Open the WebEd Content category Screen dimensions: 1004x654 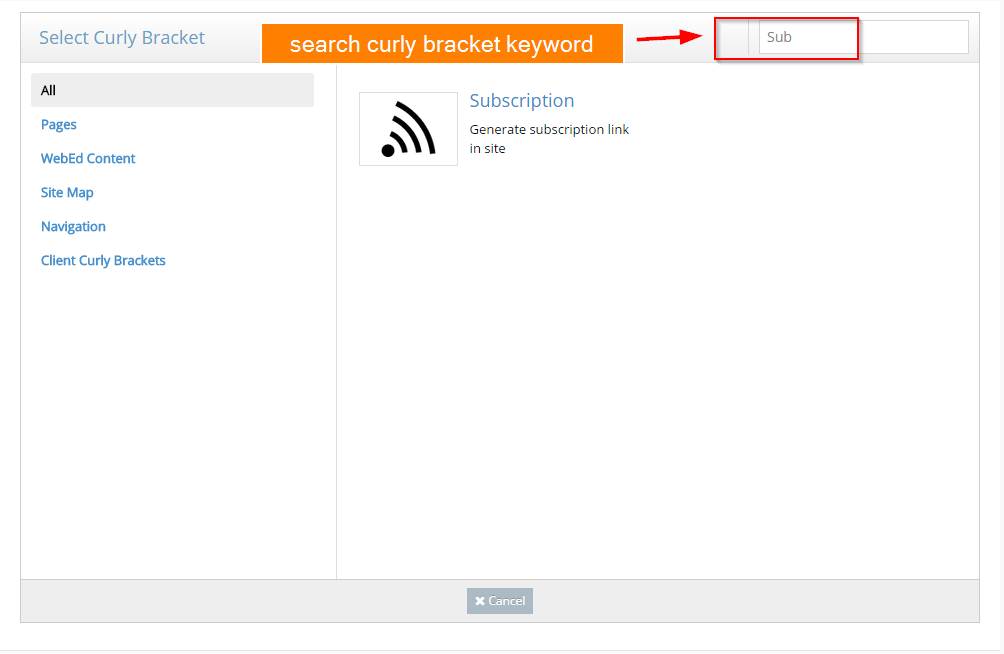[88, 159]
